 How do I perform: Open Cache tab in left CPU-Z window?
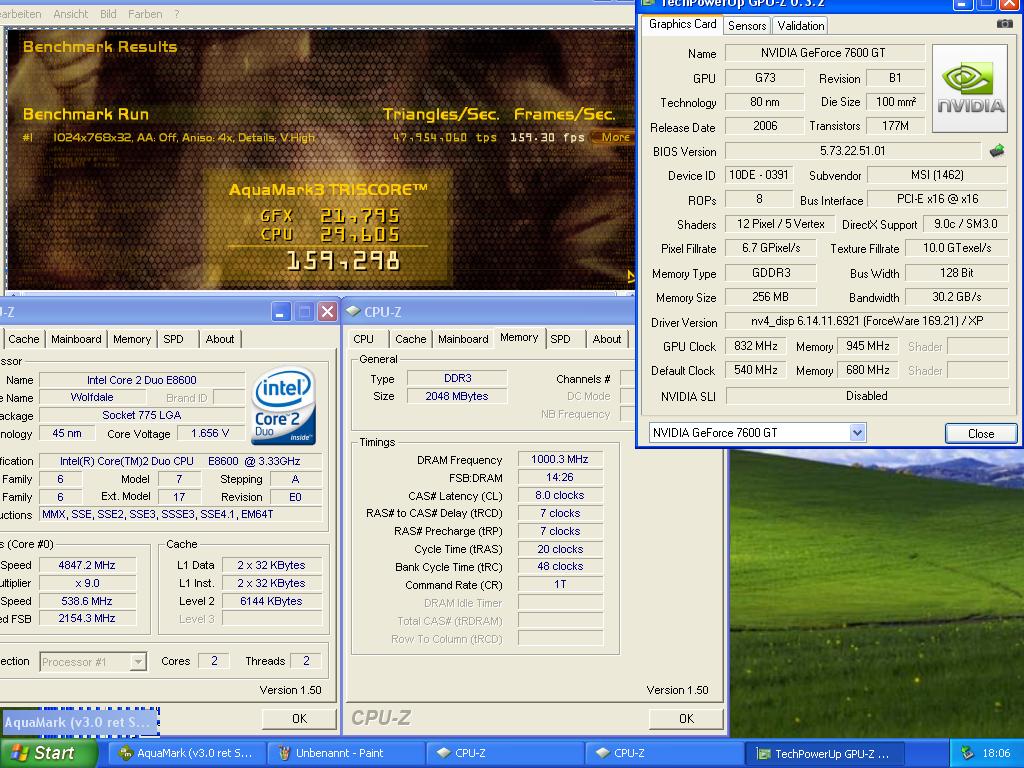click(24, 339)
